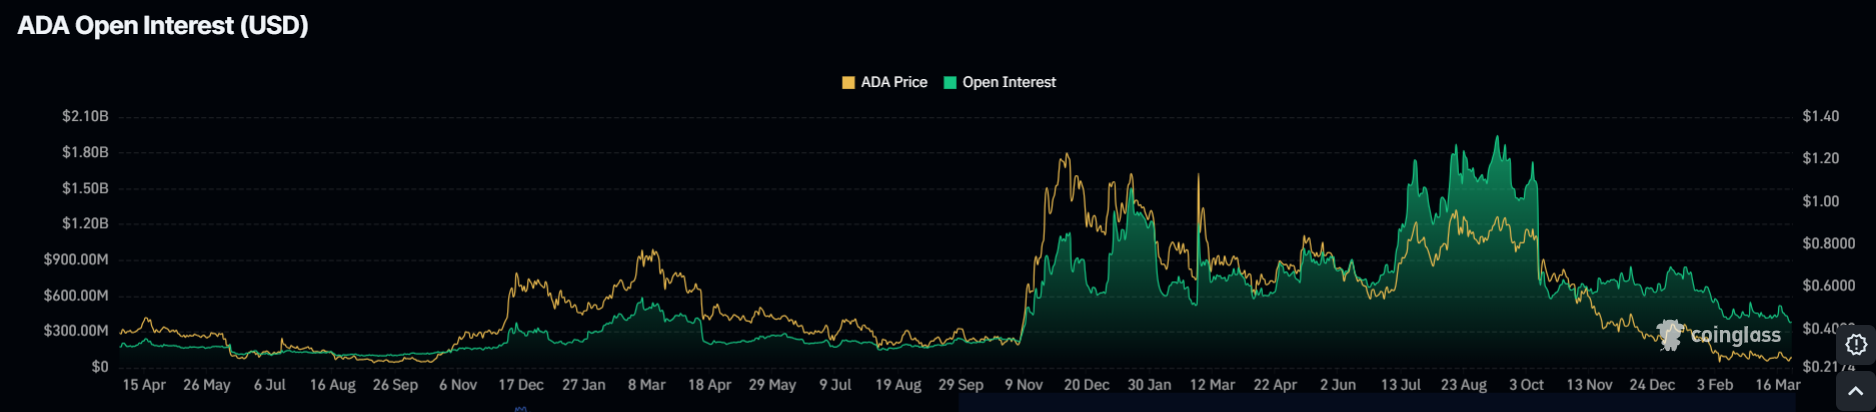This screenshot has height=412, width=1876.
Task: Click the $2.10B y-axis label
Action: (x=85, y=116)
